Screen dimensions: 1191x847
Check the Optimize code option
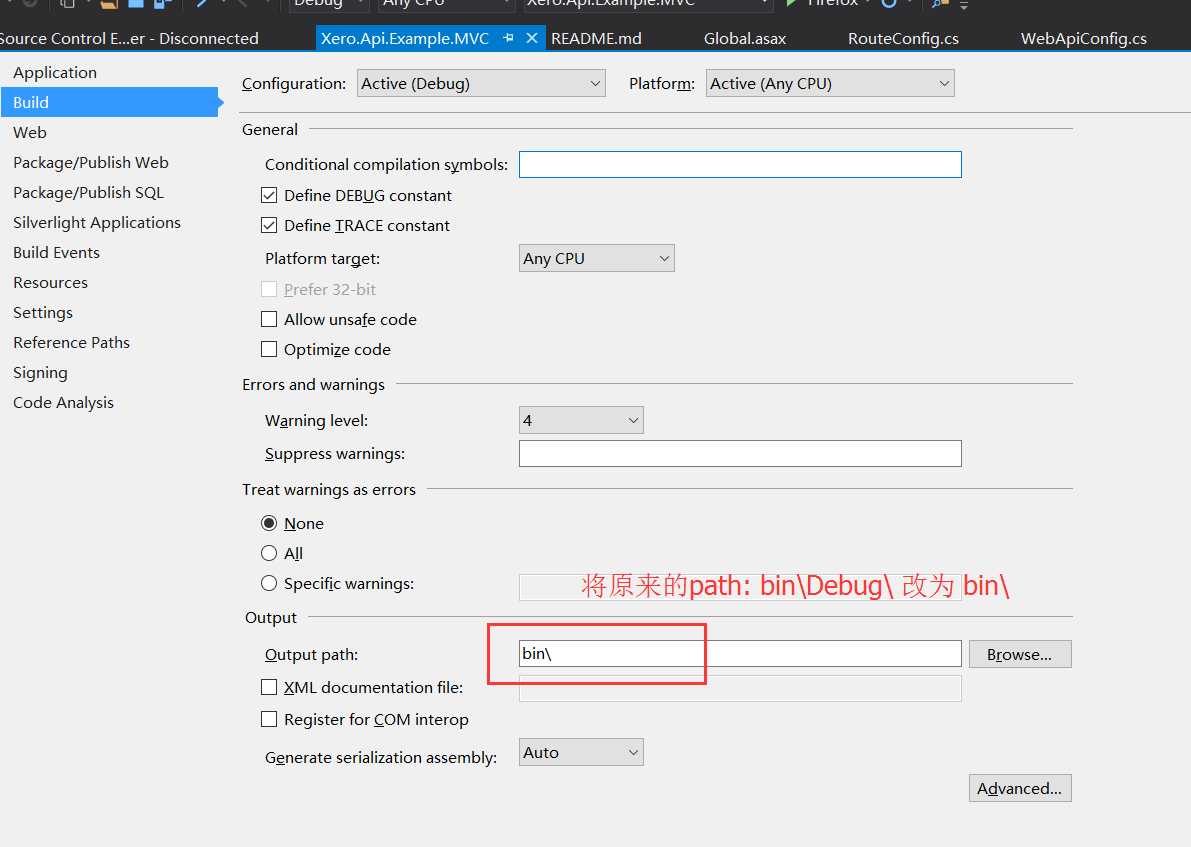point(269,350)
